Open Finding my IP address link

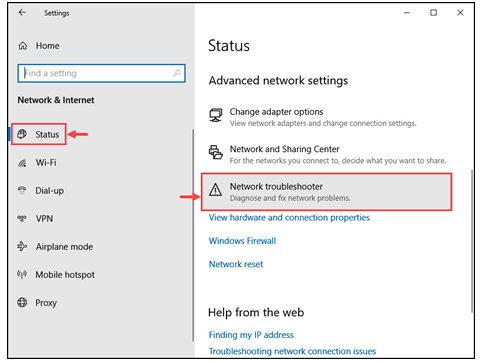tap(251, 335)
